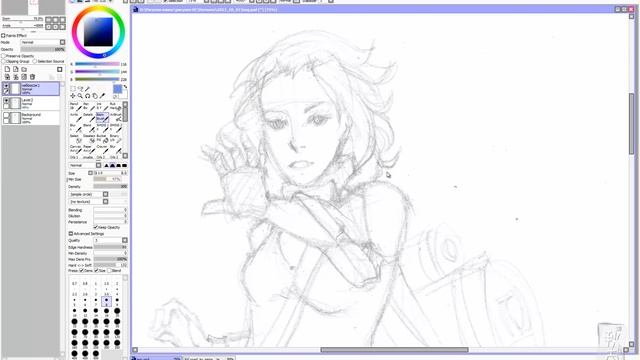Image resolution: width=640 pixels, height=360 pixels.
Task: Create a new linework layer
Action: point(16,69)
